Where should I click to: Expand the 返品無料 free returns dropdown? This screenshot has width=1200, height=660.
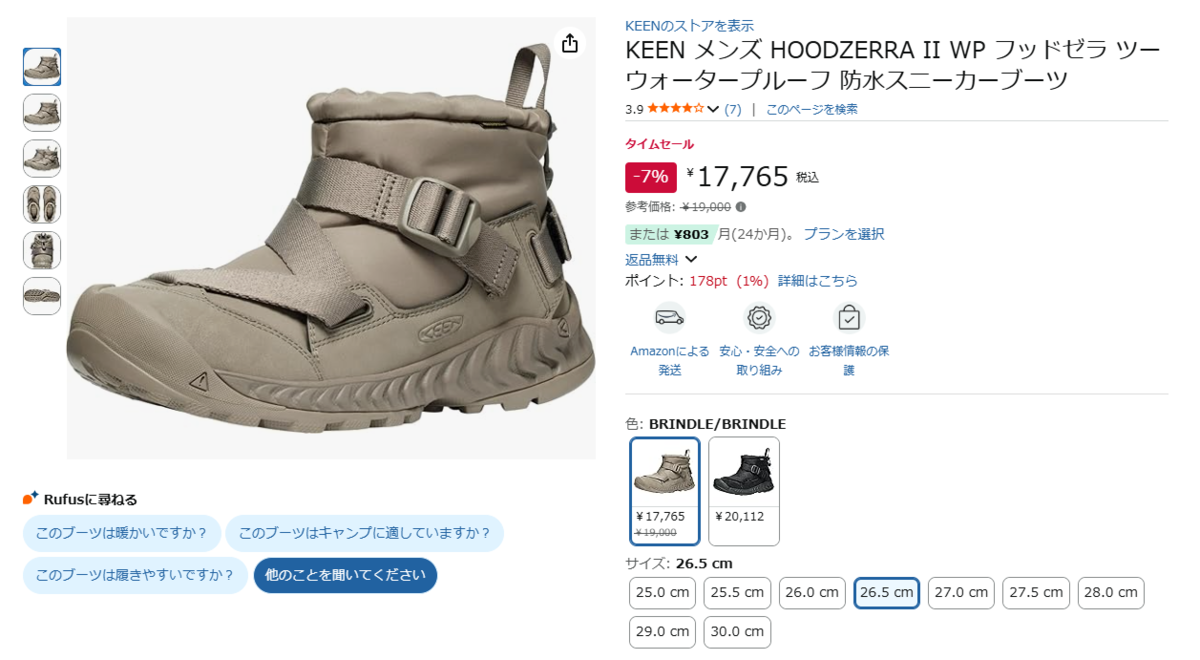690,259
